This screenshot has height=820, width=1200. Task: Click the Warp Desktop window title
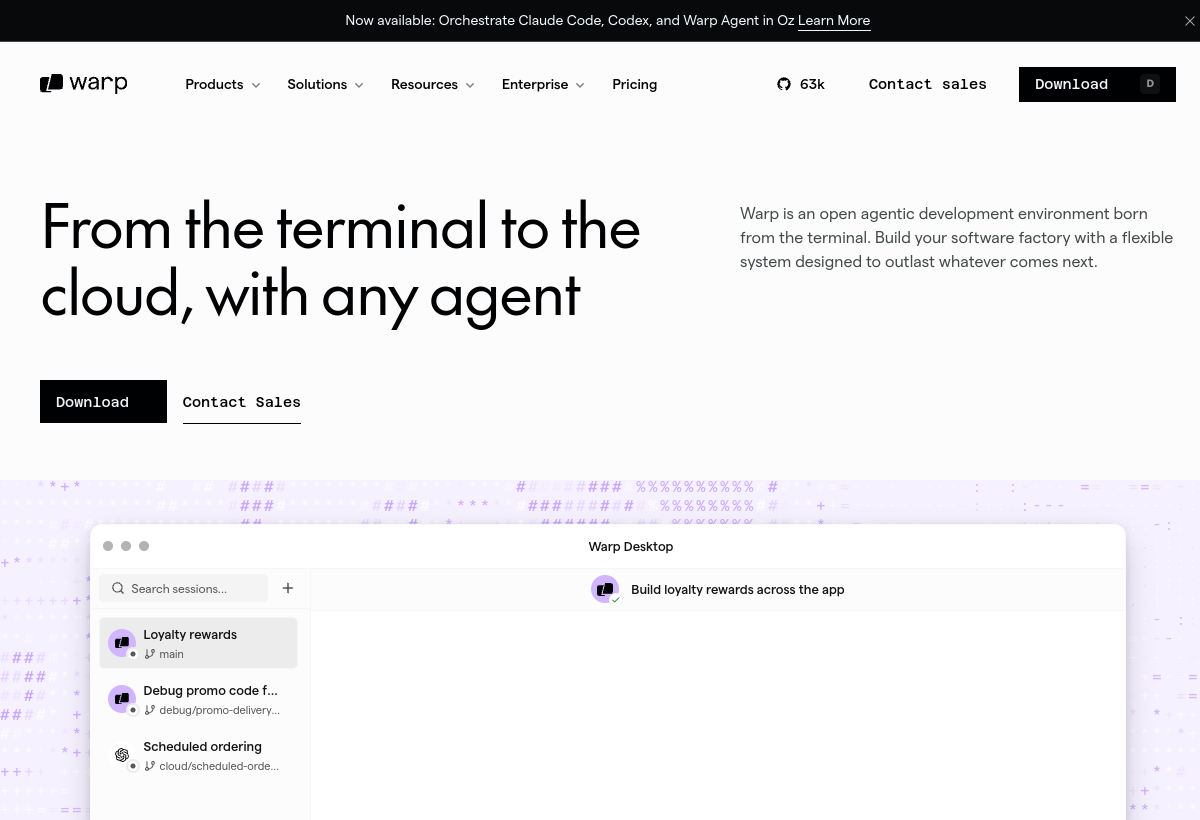[x=631, y=547]
